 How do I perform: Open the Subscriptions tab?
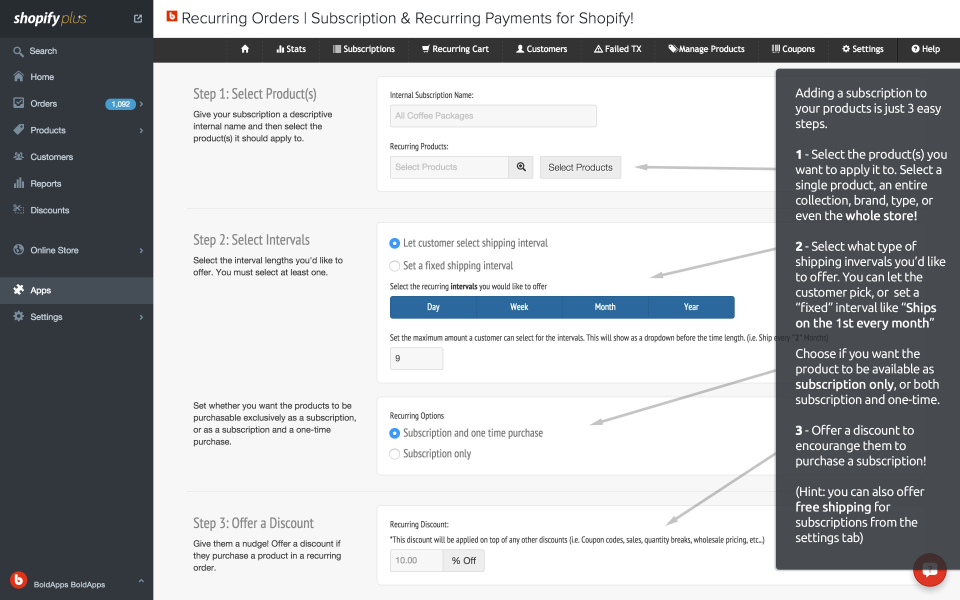[364, 49]
